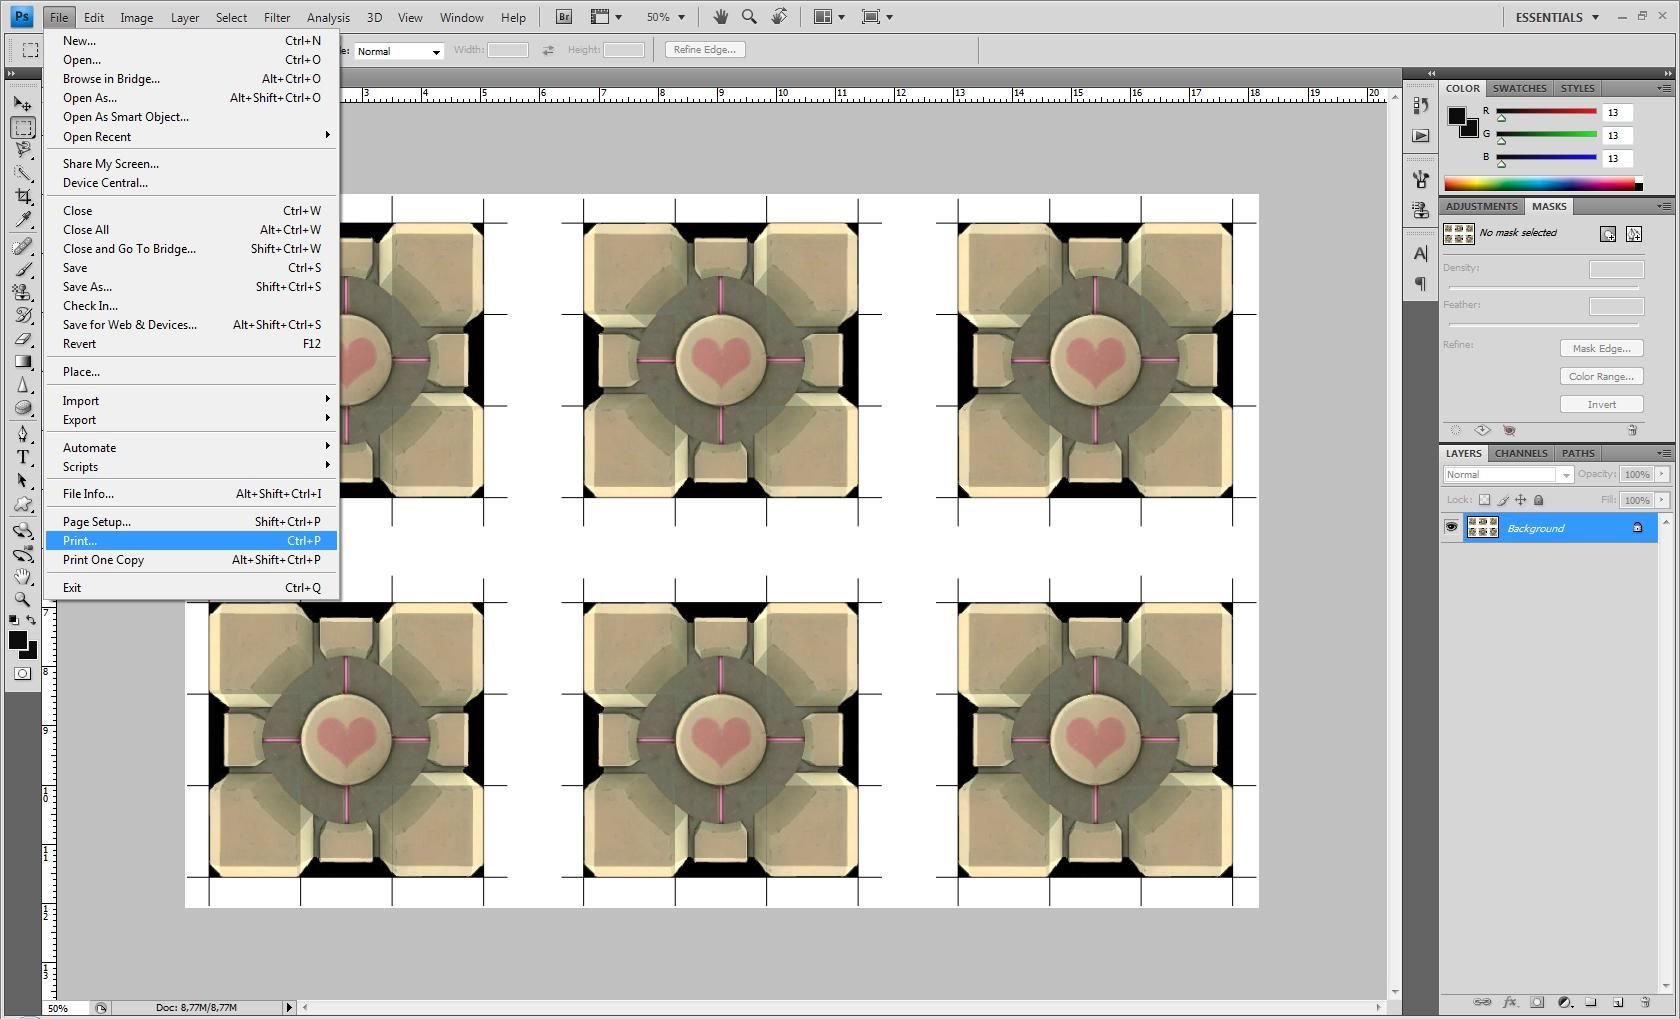1680x1019 pixels.
Task: Click the layer style fx icon
Action: tap(1510, 1002)
